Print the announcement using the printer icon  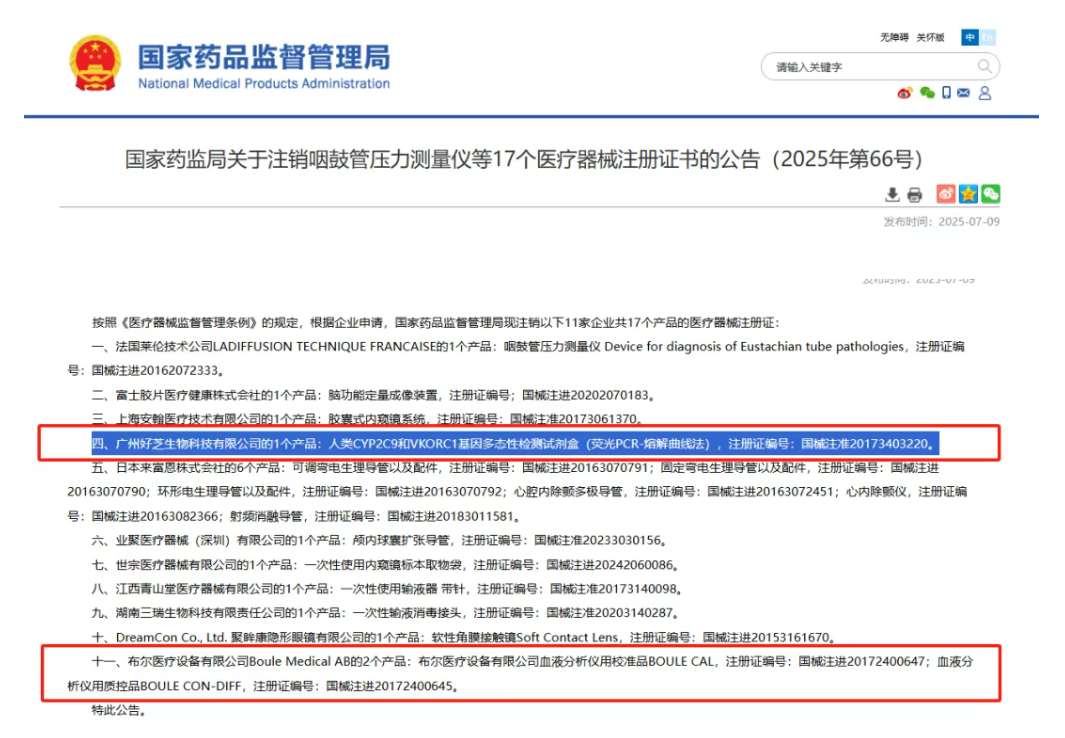click(914, 194)
